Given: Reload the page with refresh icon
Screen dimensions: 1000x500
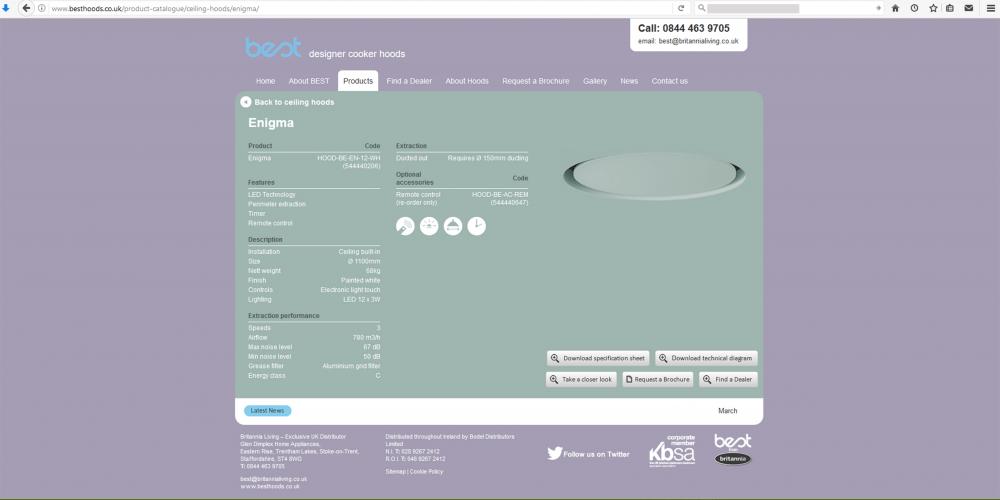Looking at the screenshot, I should pos(681,8).
